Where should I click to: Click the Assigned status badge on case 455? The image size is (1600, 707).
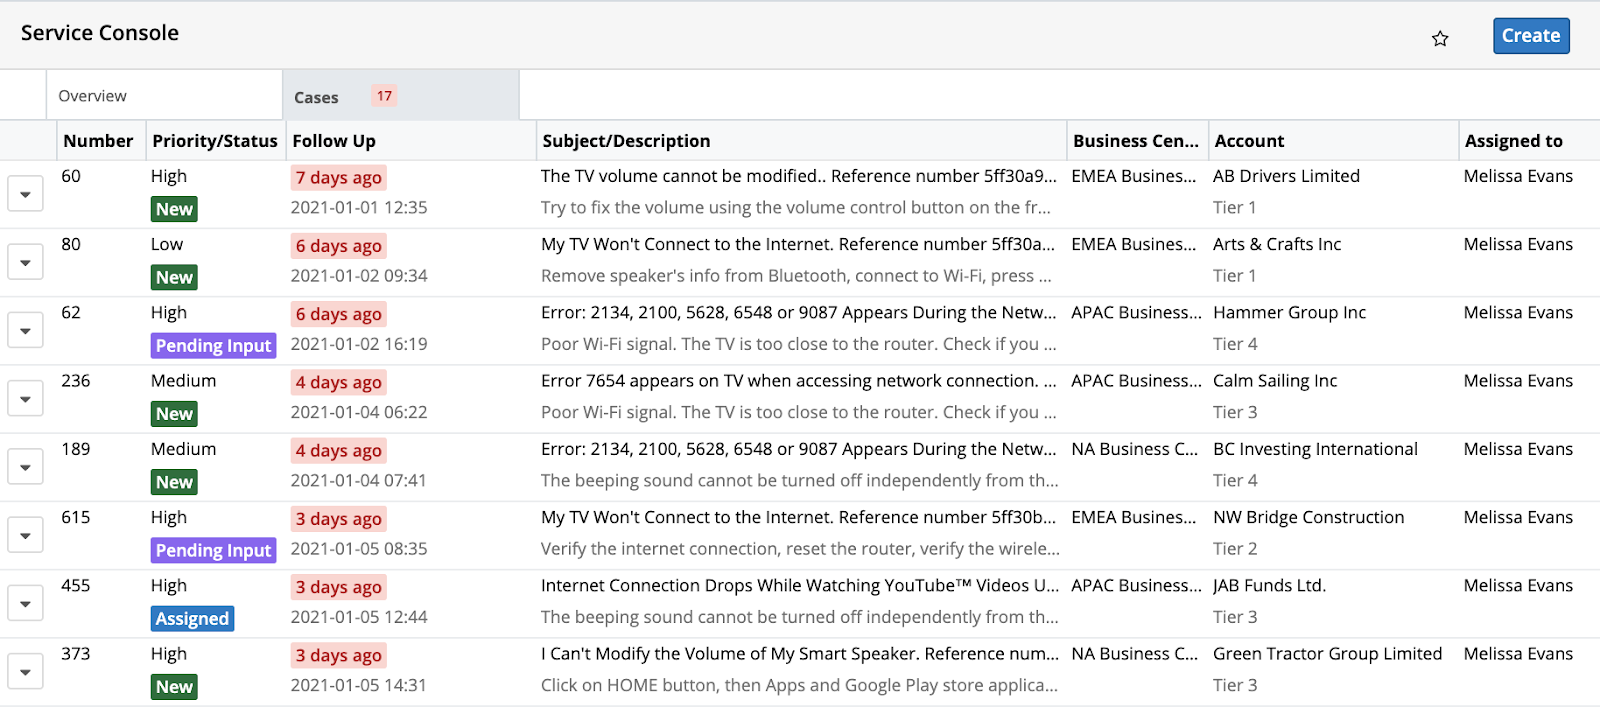tap(192, 619)
